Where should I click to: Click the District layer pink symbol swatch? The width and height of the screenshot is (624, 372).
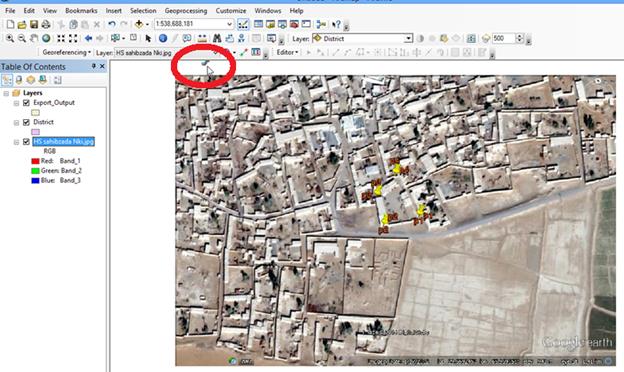click(x=35, y=132)
